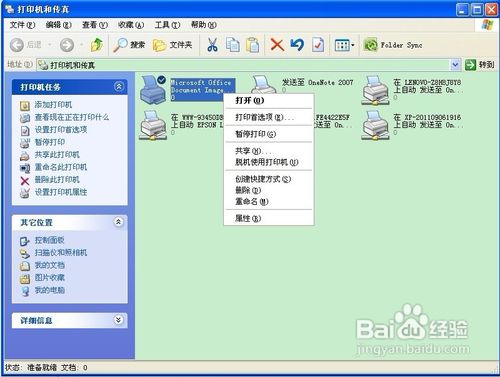Select the LENOVO-Z8HBJ8Y8 network printer icon
Viewport: 500px width, 377px height.
[x=375, y=90]
